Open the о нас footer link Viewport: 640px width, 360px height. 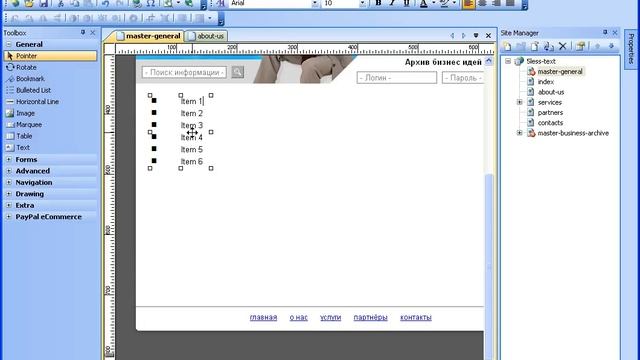pyautogui.click(x=298, y=317)
